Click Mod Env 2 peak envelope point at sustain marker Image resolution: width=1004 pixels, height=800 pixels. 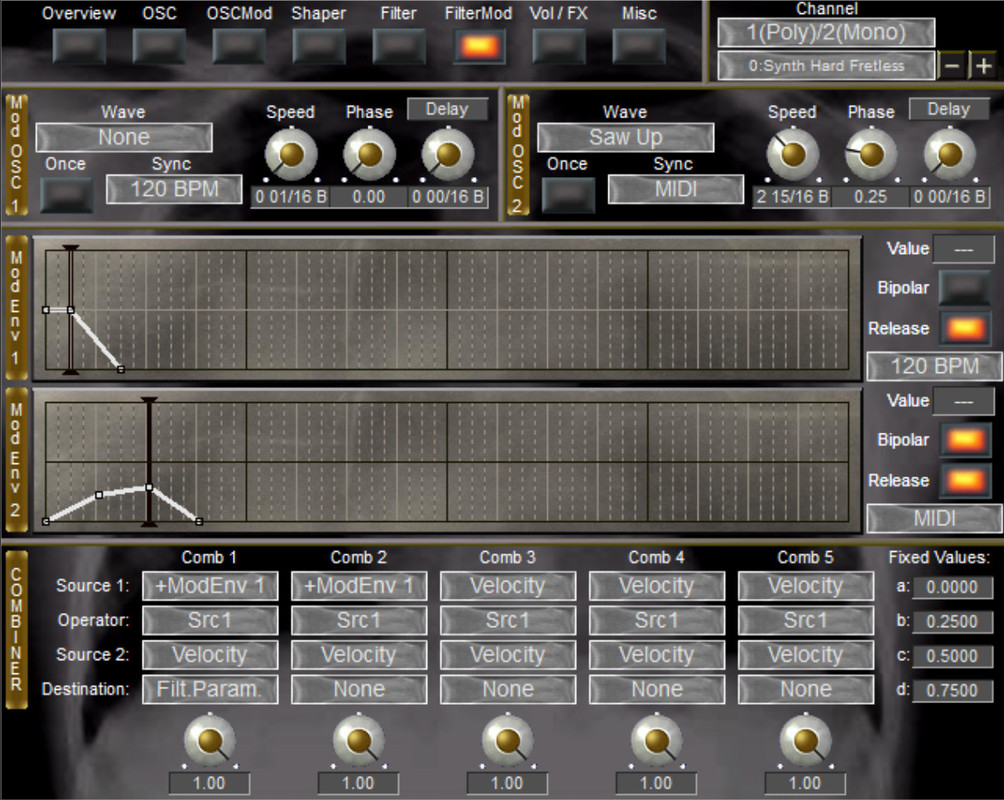click(x=149, y=487)
